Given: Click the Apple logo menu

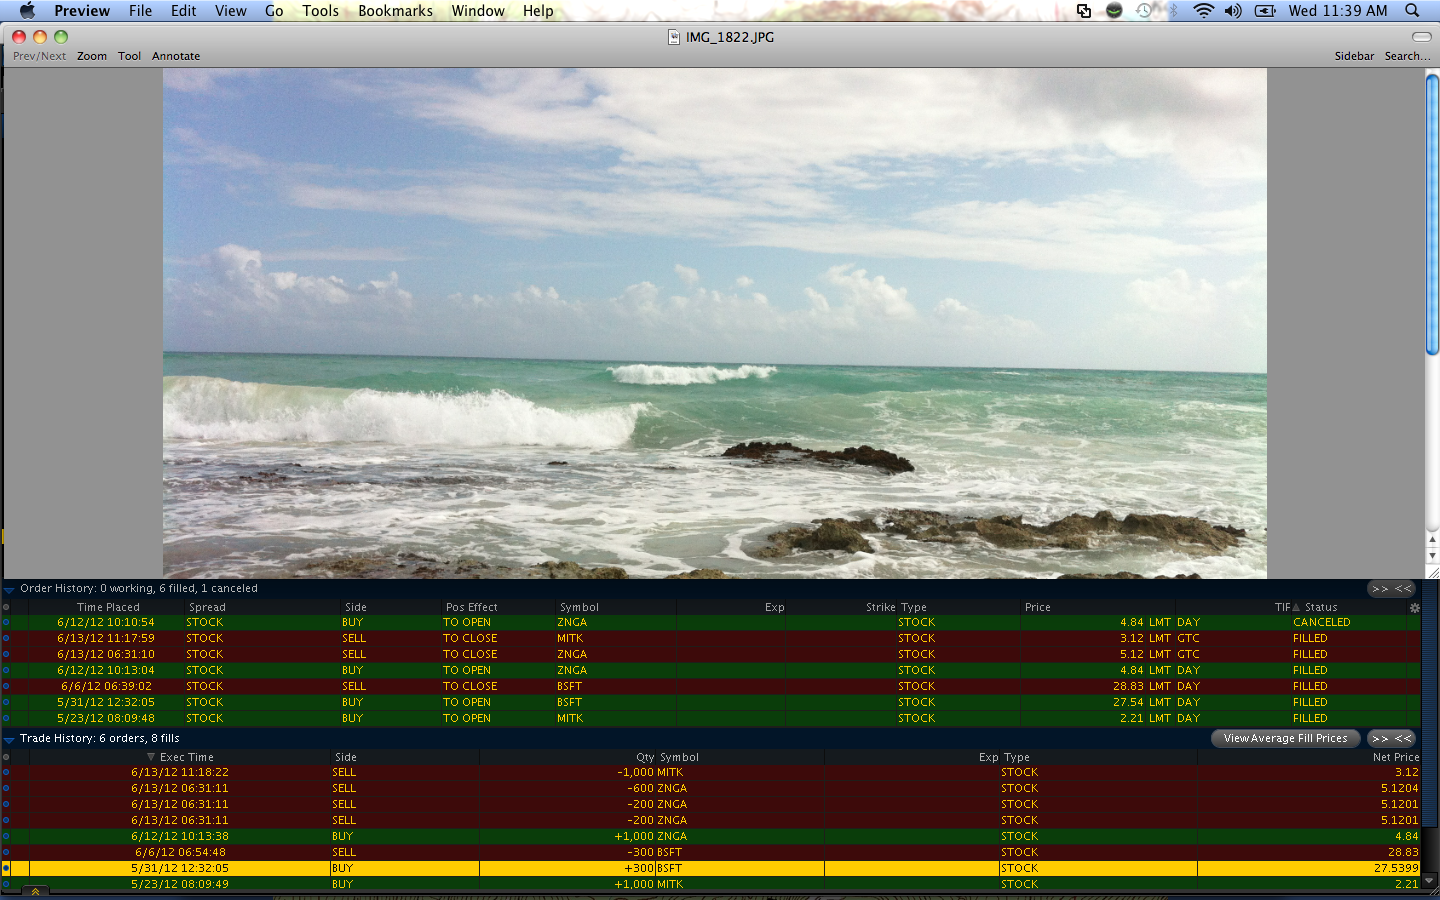Looking at the screenshot, I should tap(27, 11).
